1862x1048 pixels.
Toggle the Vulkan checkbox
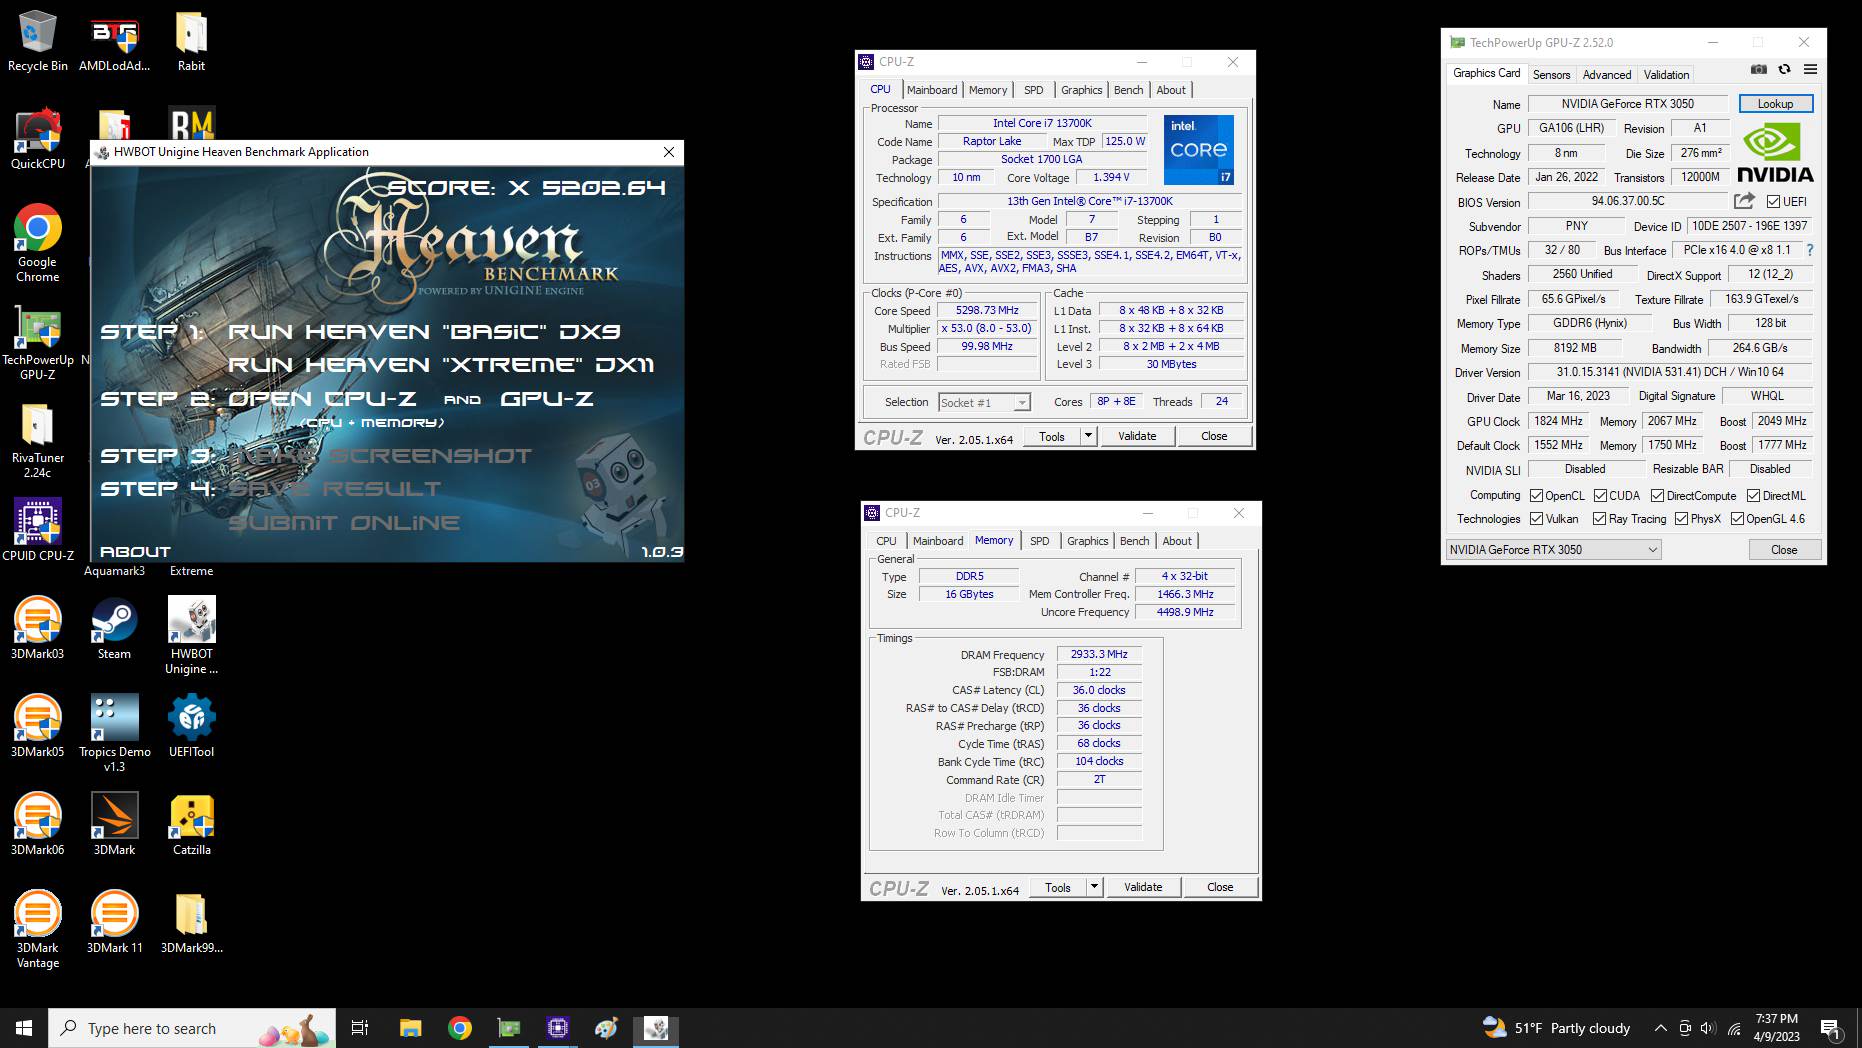point(1536,519)
